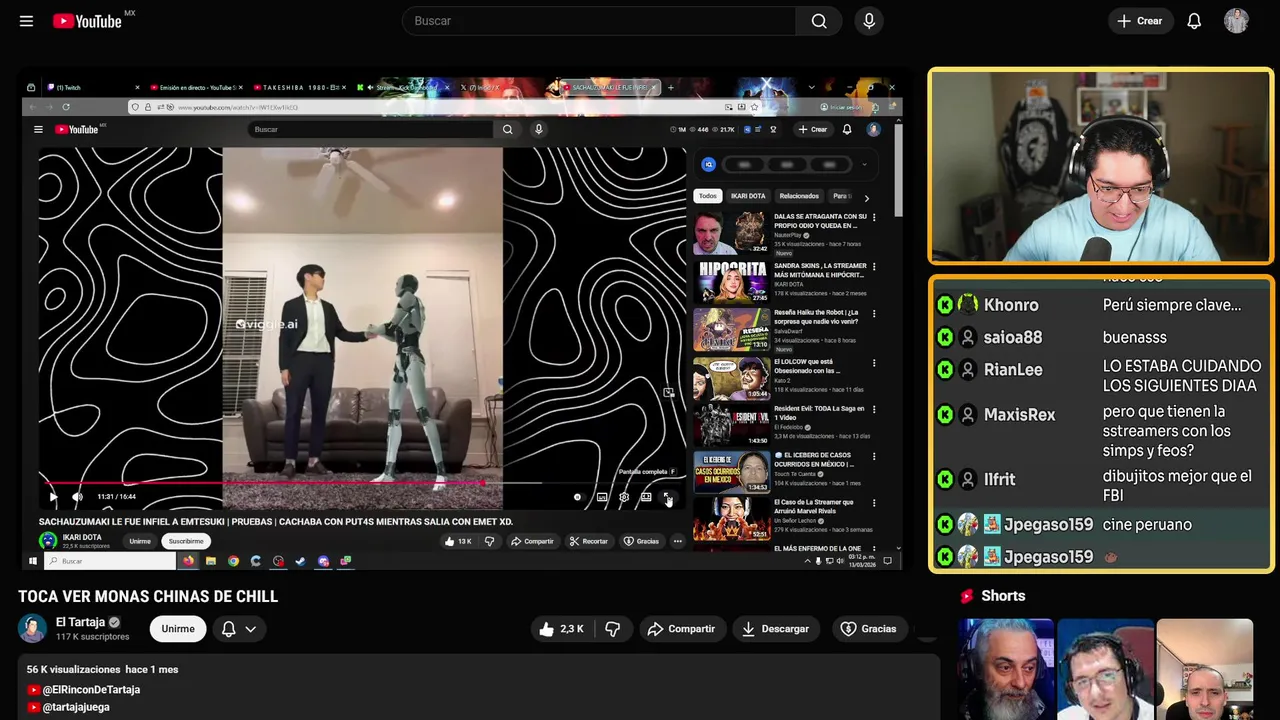In streamed video, click inner fullscreen icon
The image size is (1280, 720).
(668, 497)
